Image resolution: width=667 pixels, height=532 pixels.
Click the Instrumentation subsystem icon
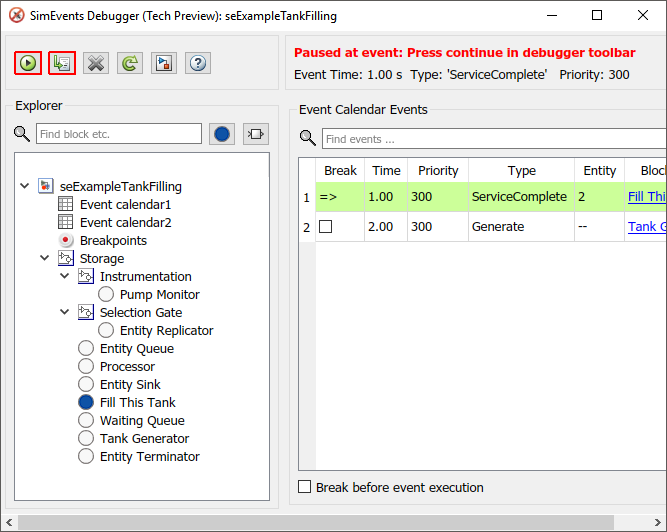86,276
